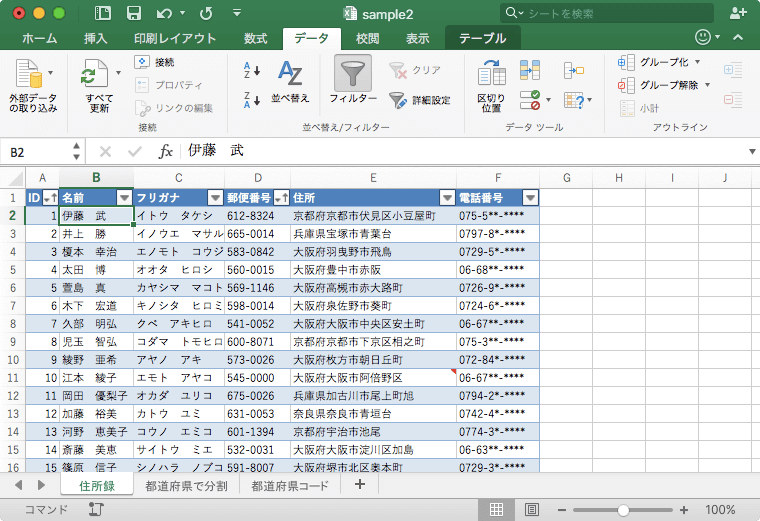Select cell with 井上 勝
Image resolution: width=760 pixels, height=521 pixels.
[x=96, y=234]
